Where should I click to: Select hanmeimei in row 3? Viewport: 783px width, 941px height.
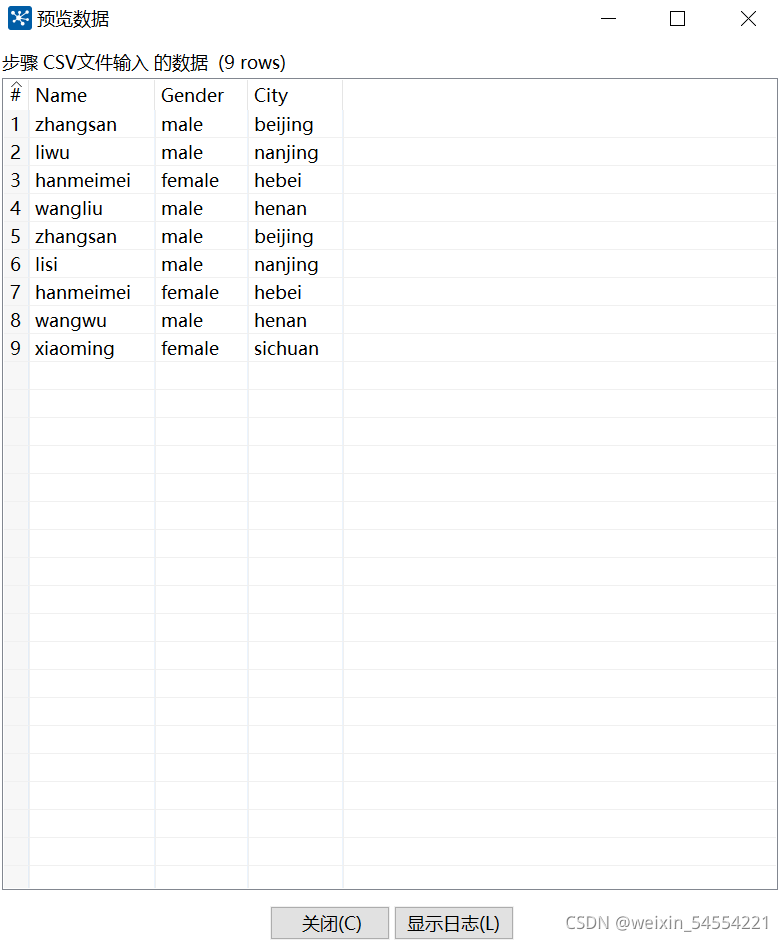pos(92,180)
